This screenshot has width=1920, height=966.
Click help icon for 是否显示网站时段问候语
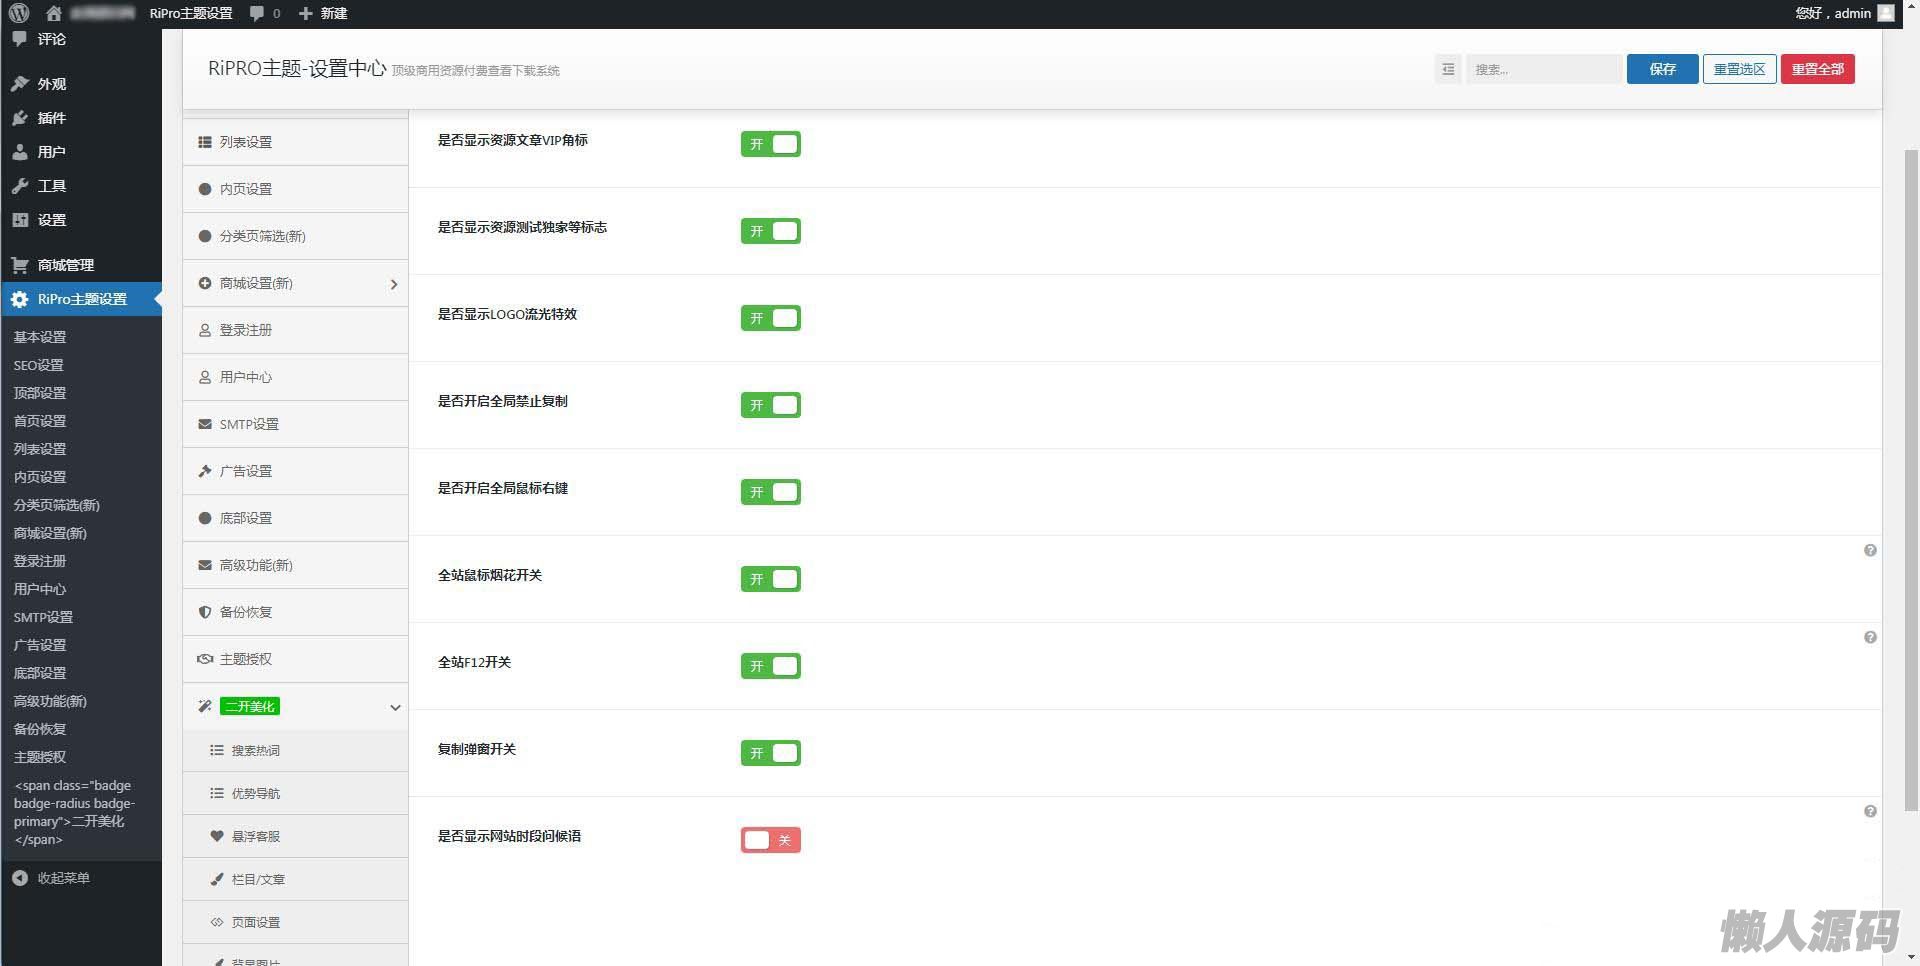[x=1870, y=812]
